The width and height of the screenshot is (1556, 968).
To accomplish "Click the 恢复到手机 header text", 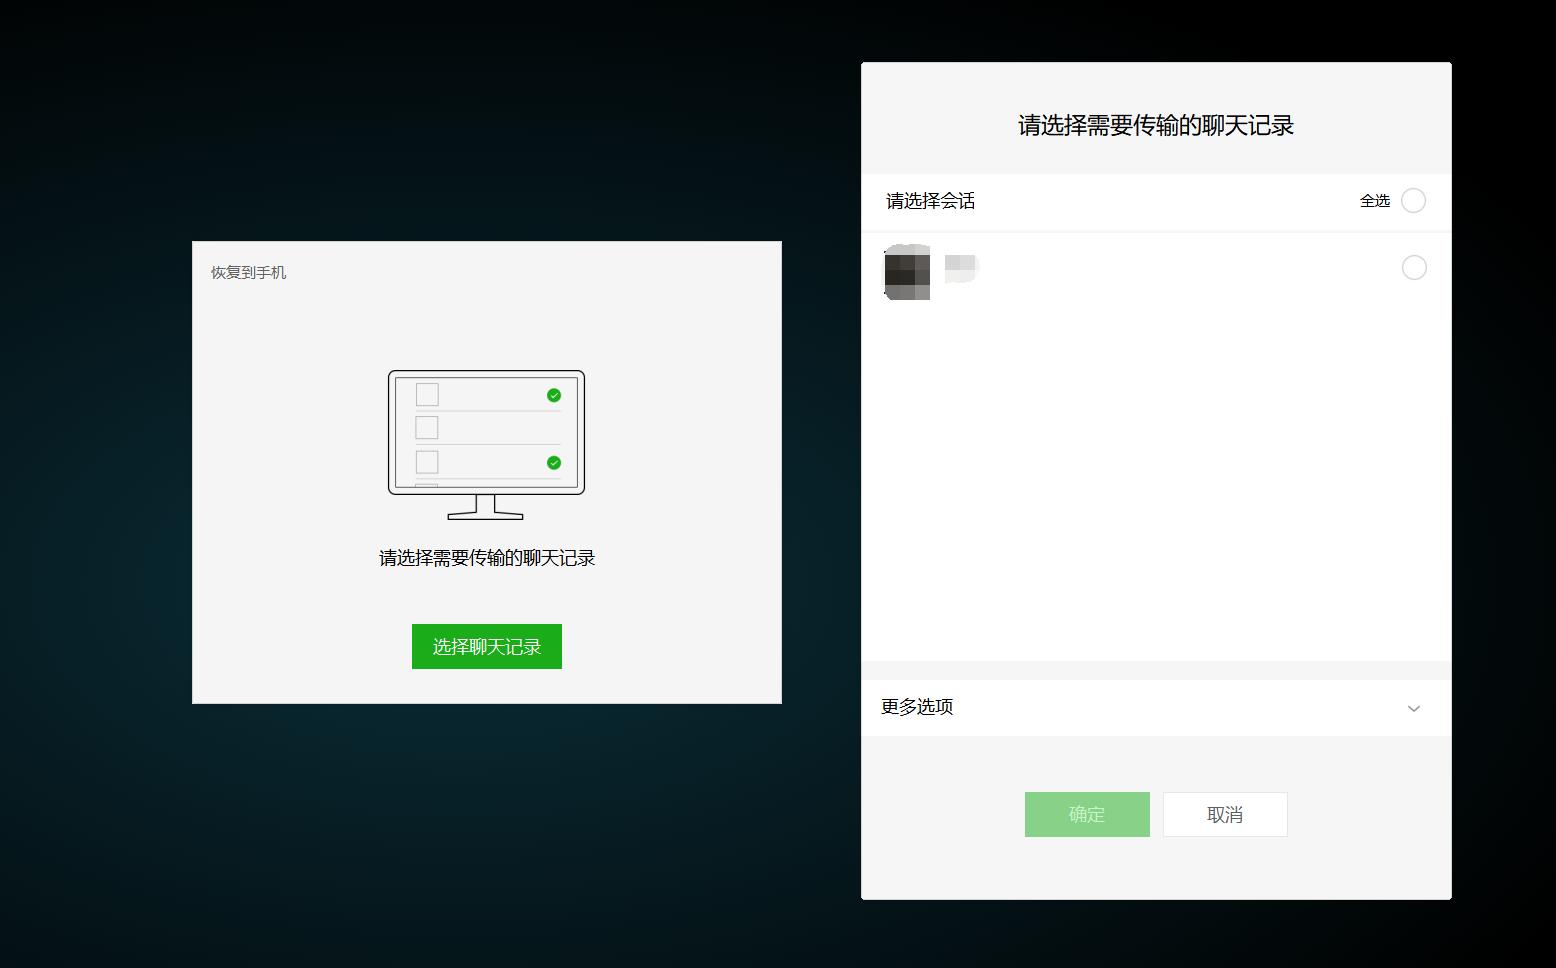I will [x=247, y=271].
